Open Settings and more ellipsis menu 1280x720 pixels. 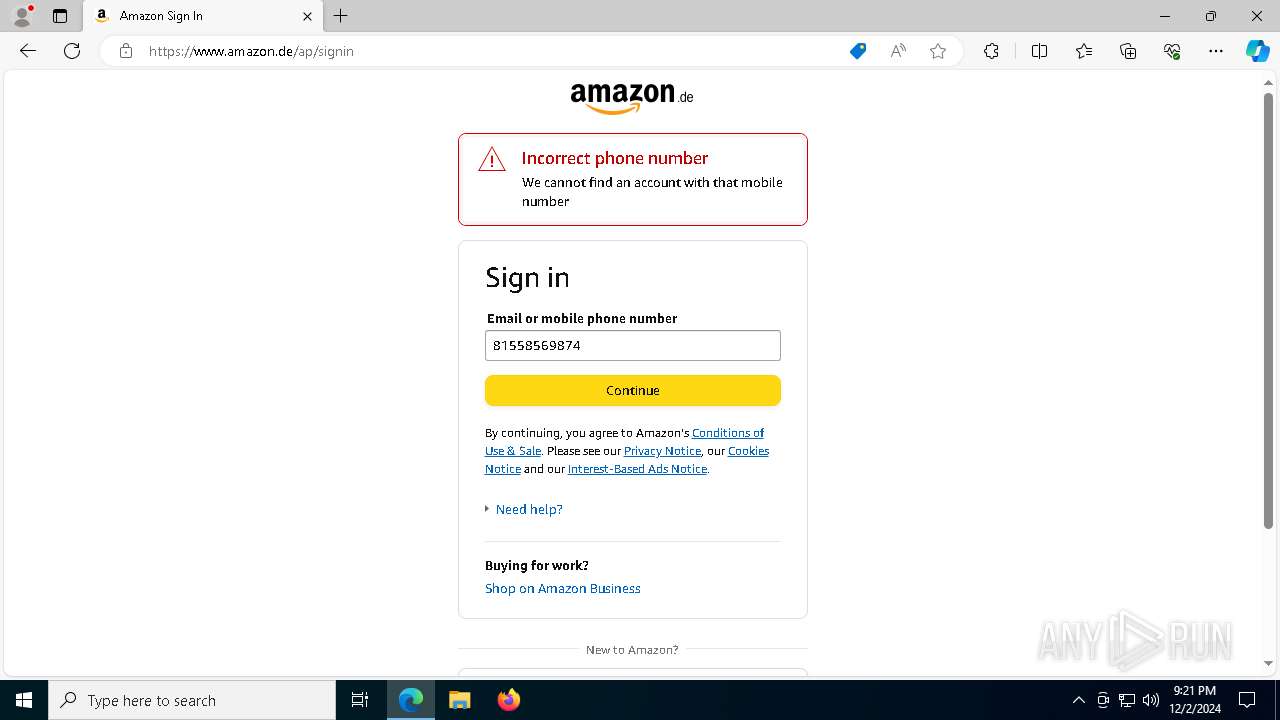coord(1216,51)
